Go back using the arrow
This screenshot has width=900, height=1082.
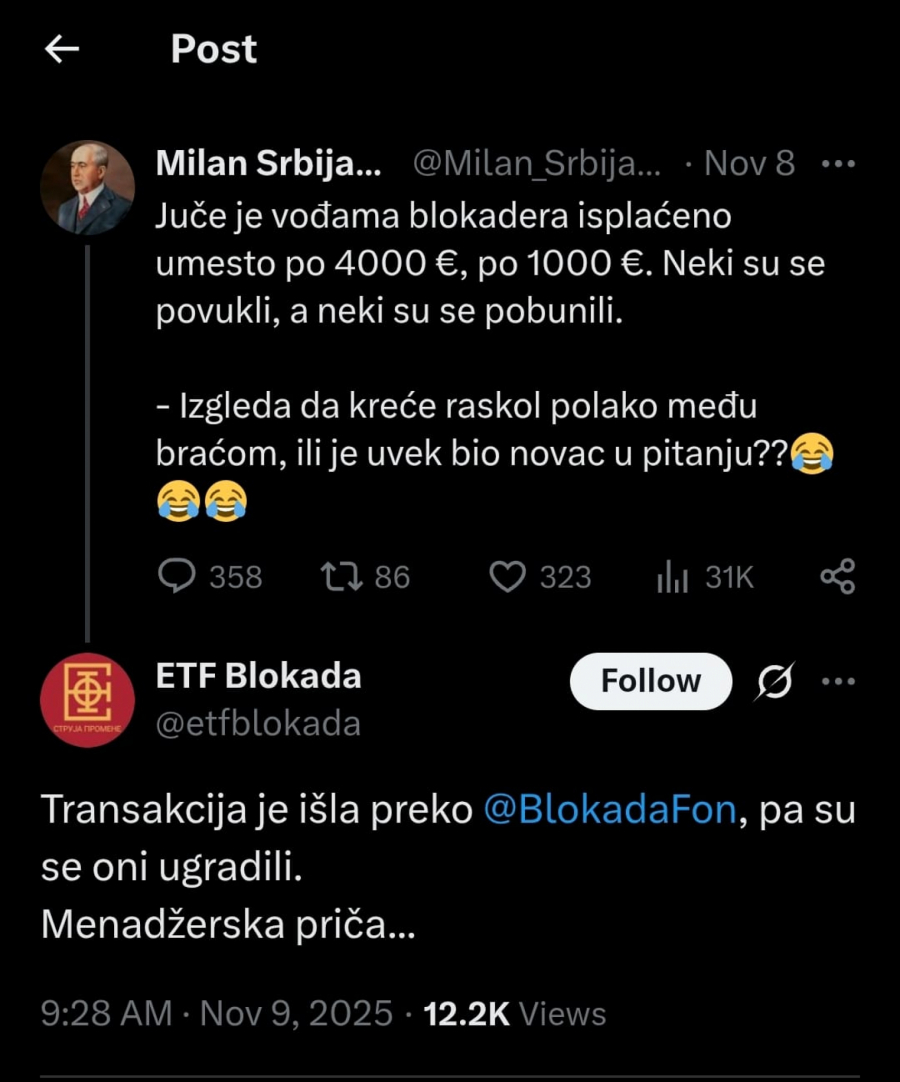(x=62, y=49)
